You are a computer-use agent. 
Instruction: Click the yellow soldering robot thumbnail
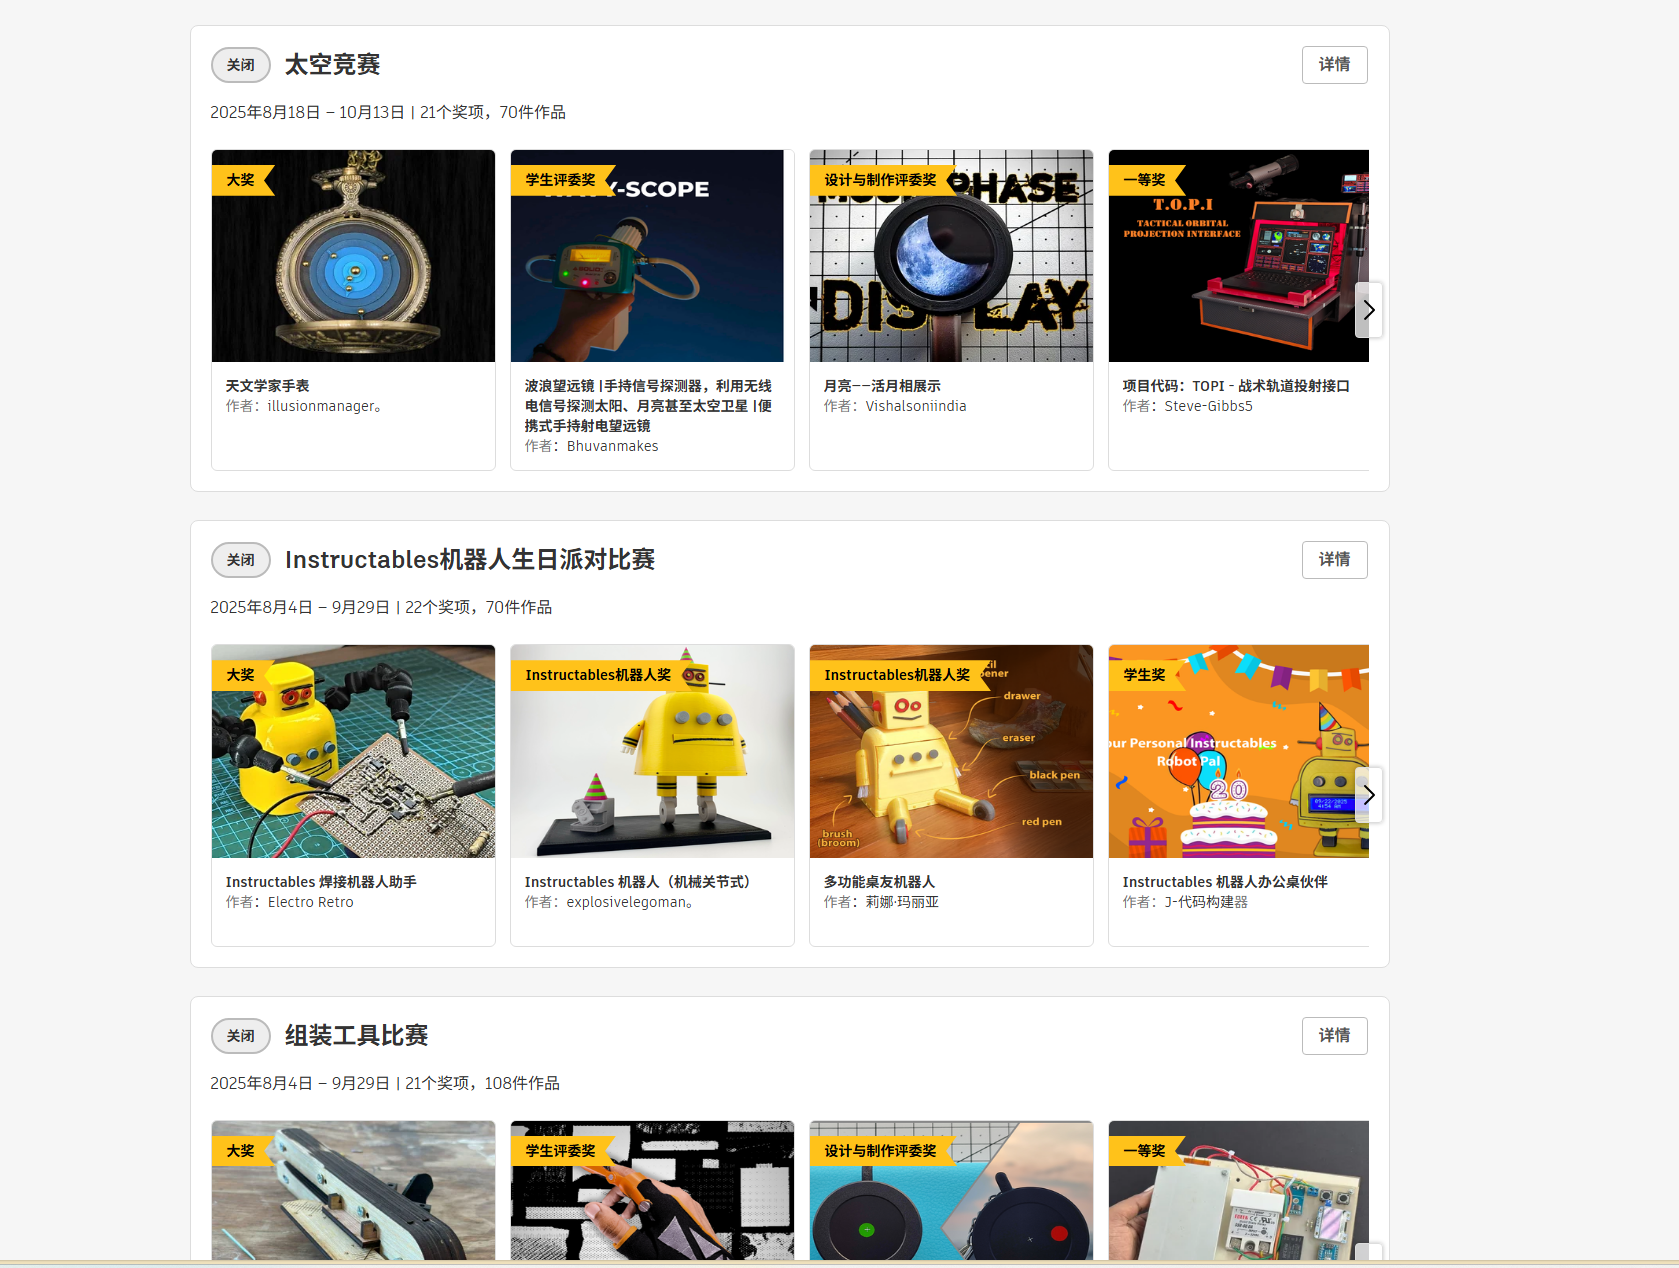(x=352, y=751)
